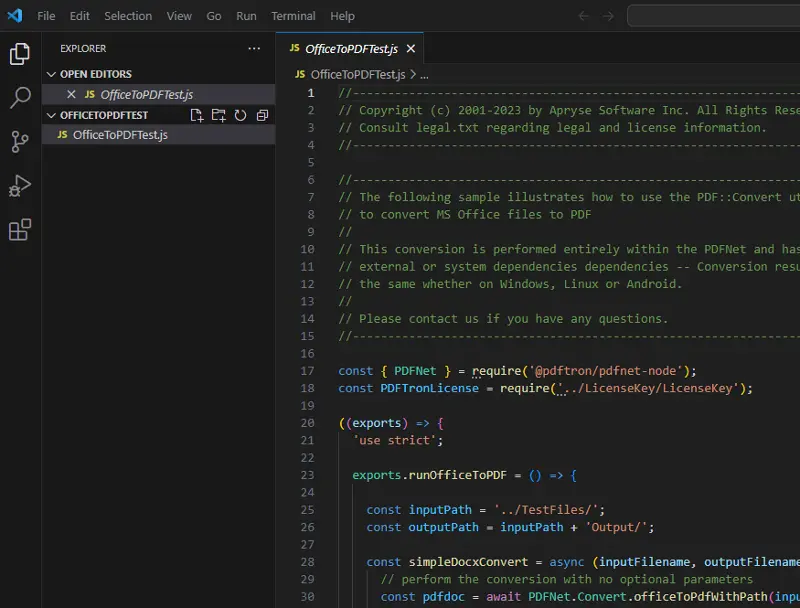Open the Selection menu
Screen dimensions: 800x608
(x=128, y=16)
